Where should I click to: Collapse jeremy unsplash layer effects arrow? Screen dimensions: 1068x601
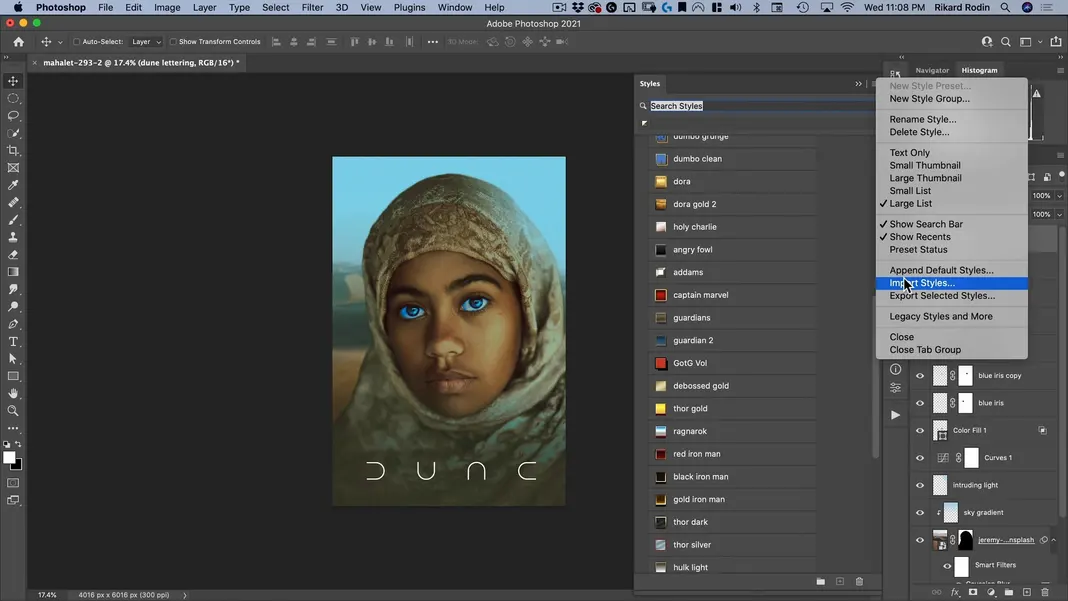pyautogui.click(x=1054, y=540)
